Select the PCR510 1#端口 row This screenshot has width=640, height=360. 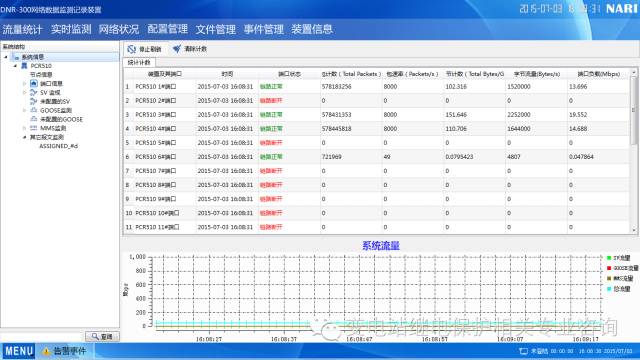[x=376, y=87]
